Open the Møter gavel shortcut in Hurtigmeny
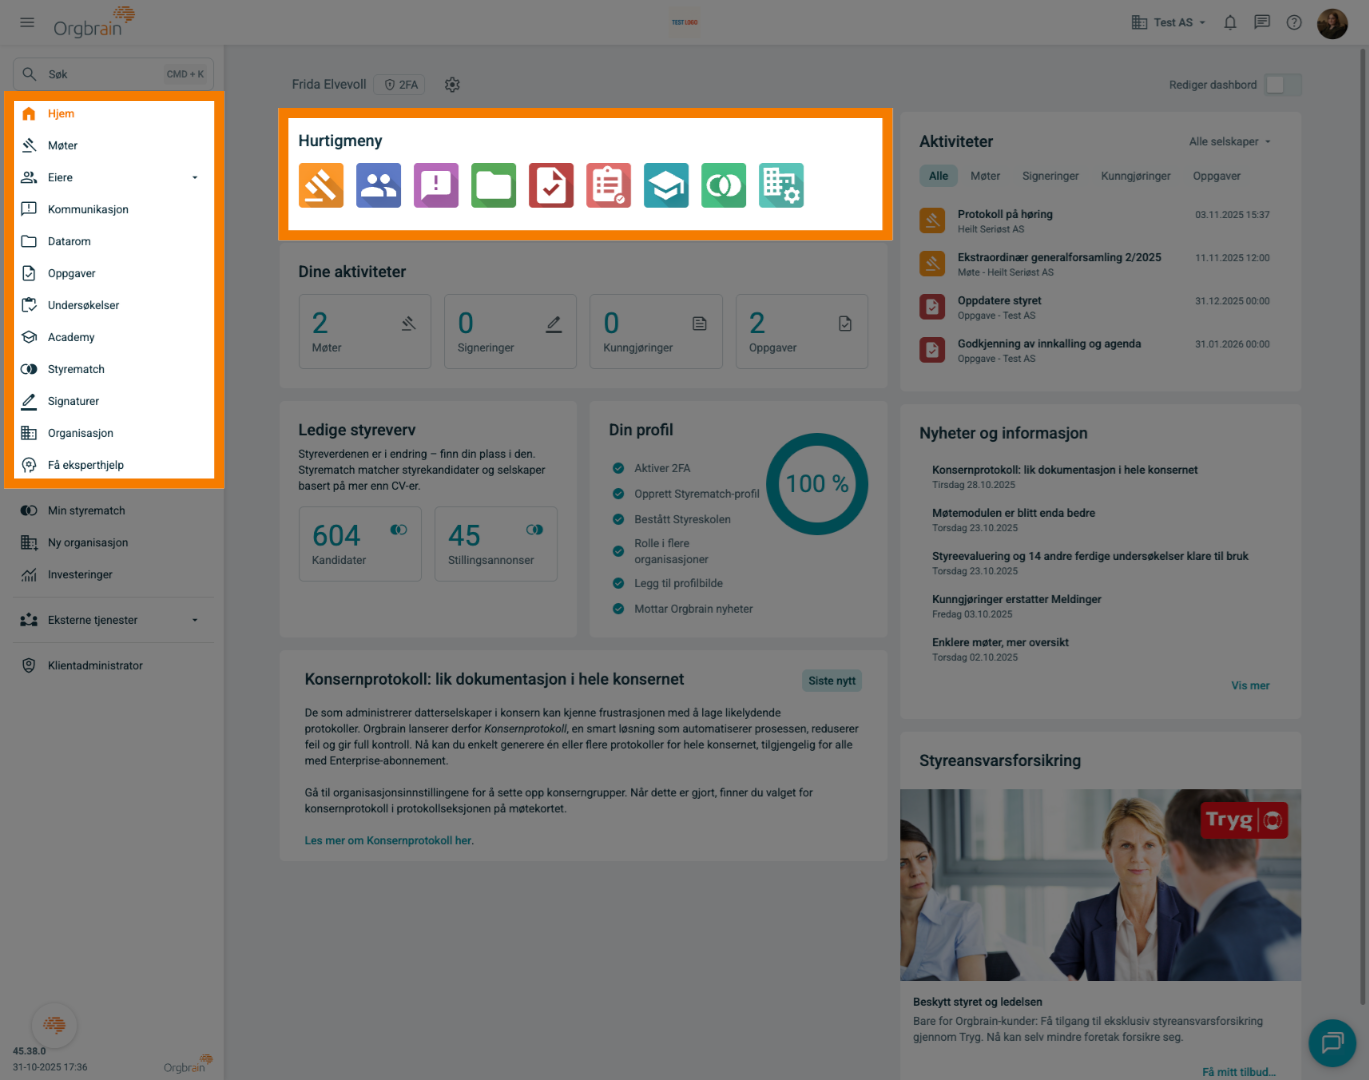 point(321,185)
